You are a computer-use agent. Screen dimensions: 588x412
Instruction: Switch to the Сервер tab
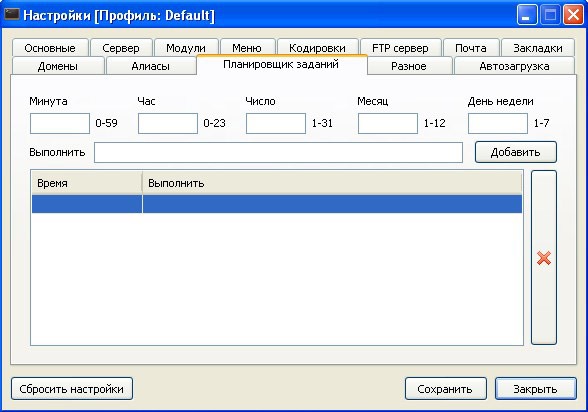(x=121, y=48)
